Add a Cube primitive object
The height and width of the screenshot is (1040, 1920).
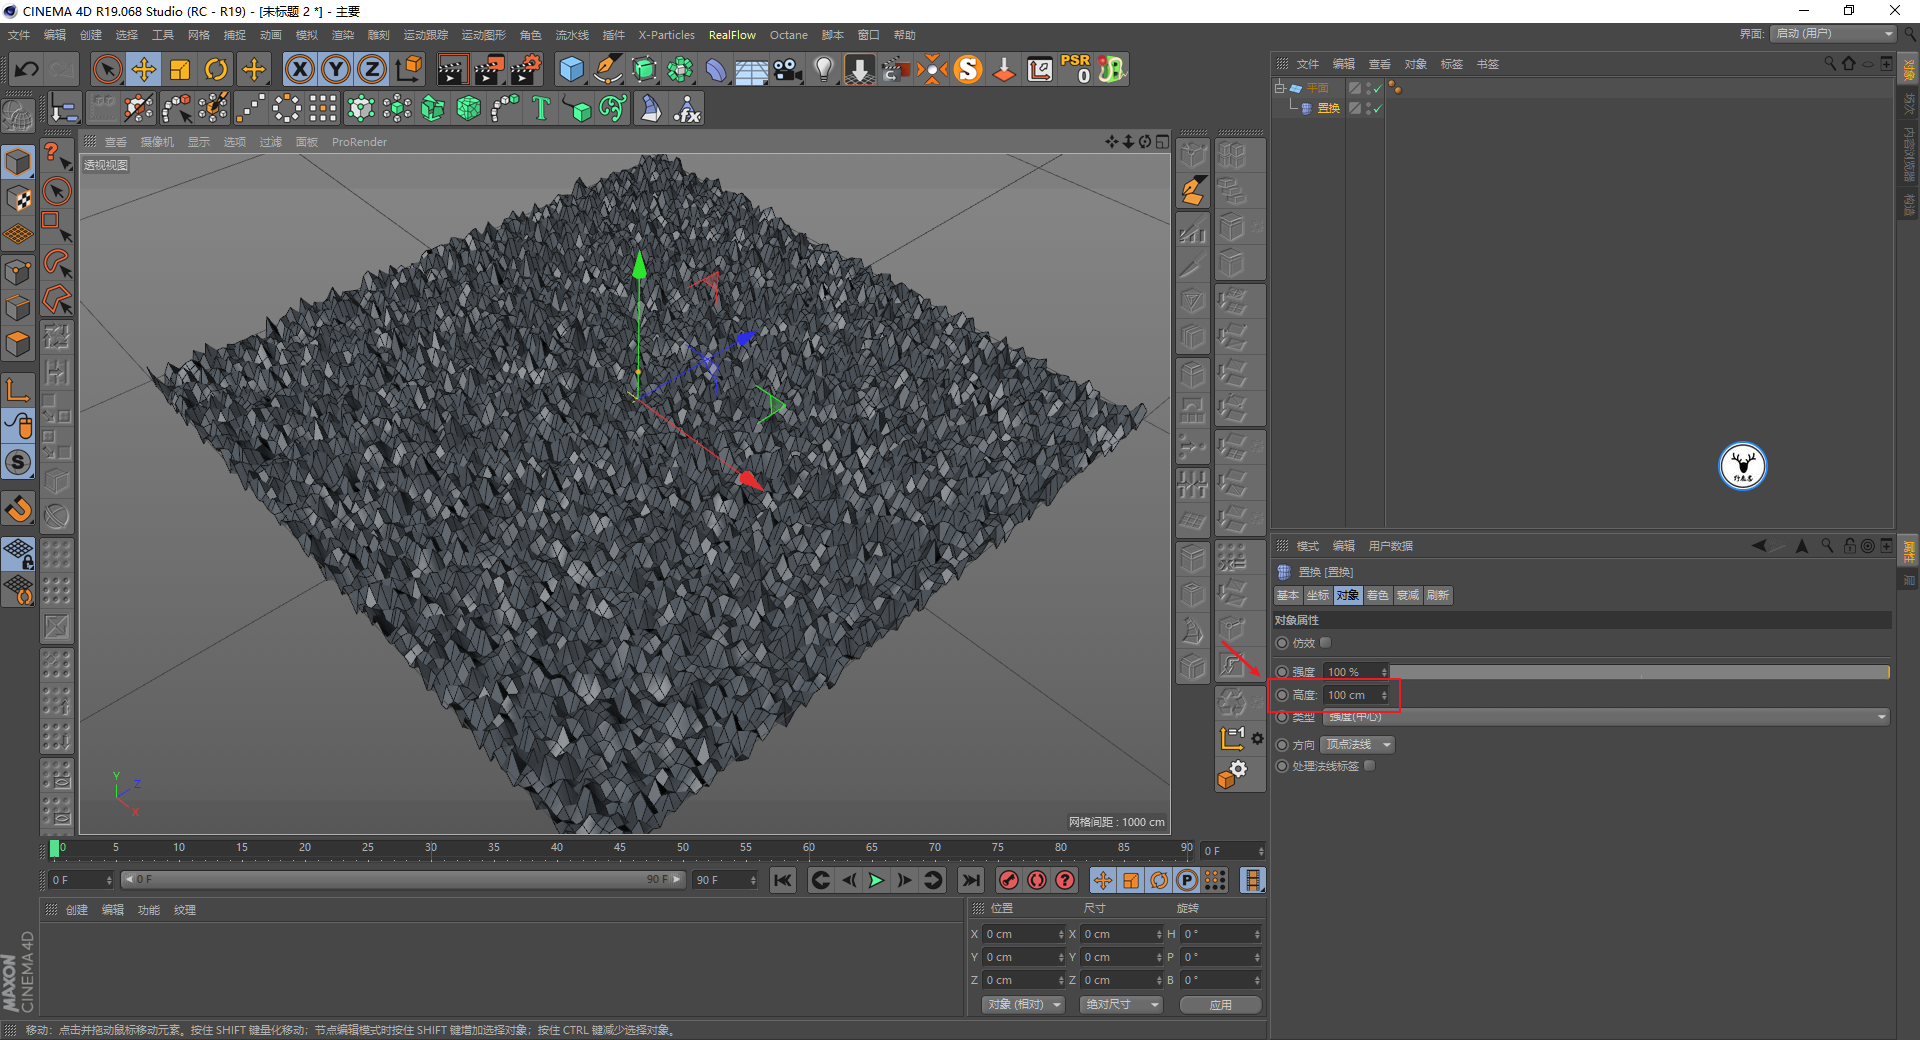571,69
